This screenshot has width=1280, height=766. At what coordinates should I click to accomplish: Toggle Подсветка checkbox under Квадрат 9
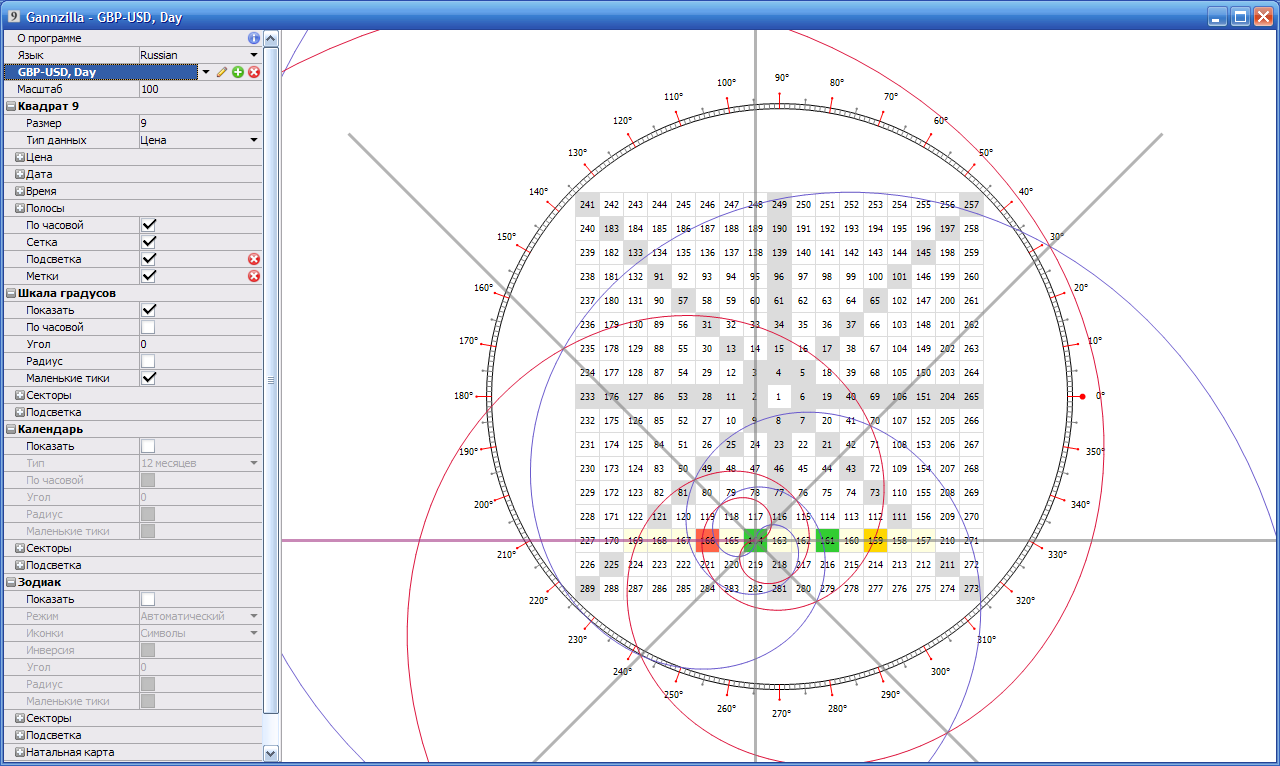[x=149, y=259]
